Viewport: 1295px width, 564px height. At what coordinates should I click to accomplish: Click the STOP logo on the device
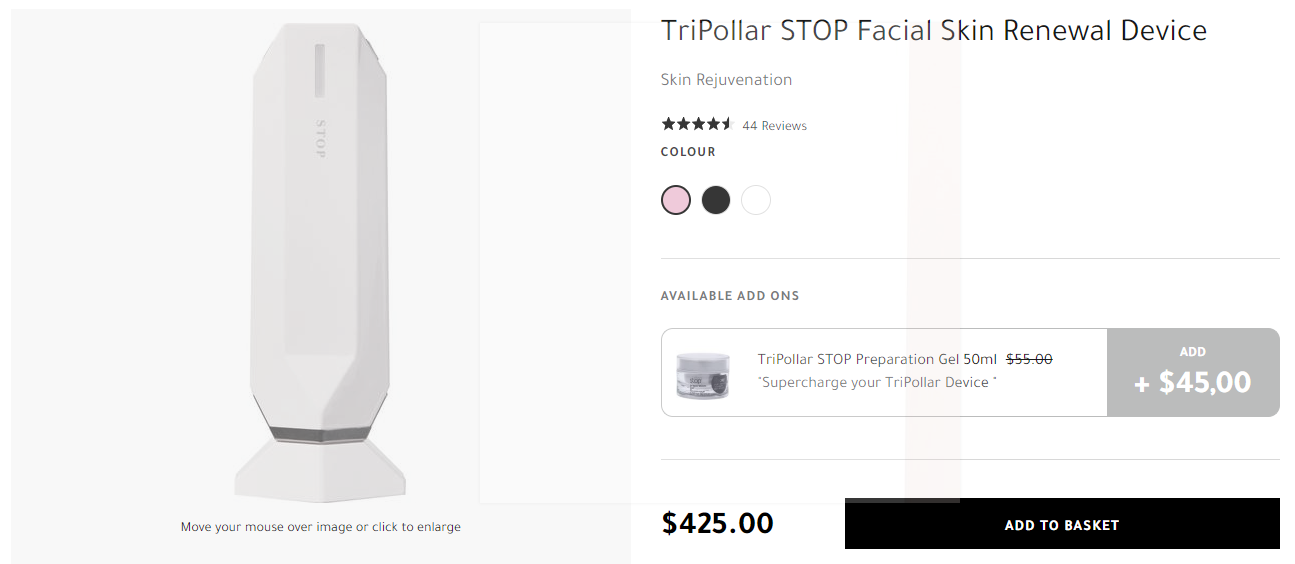(x=321, y=139)
